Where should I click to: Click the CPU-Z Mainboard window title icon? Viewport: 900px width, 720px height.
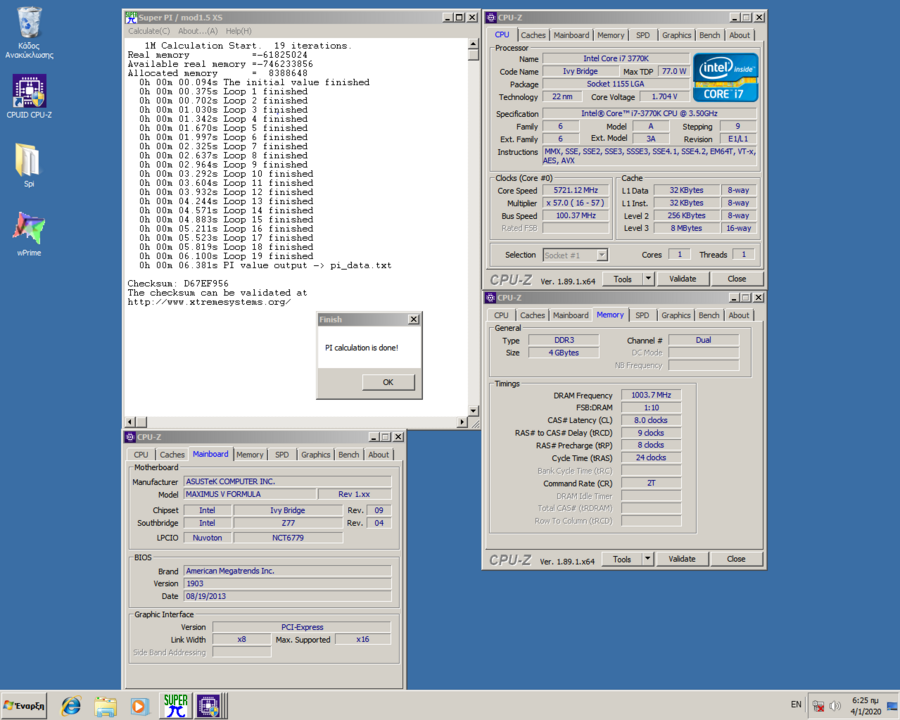(x=130, y=437)
